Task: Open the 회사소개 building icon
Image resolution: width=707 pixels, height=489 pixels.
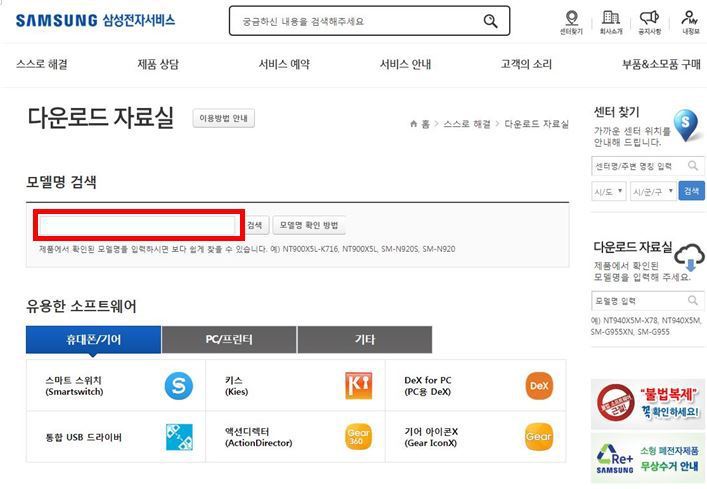Action: tap(611, 18)
